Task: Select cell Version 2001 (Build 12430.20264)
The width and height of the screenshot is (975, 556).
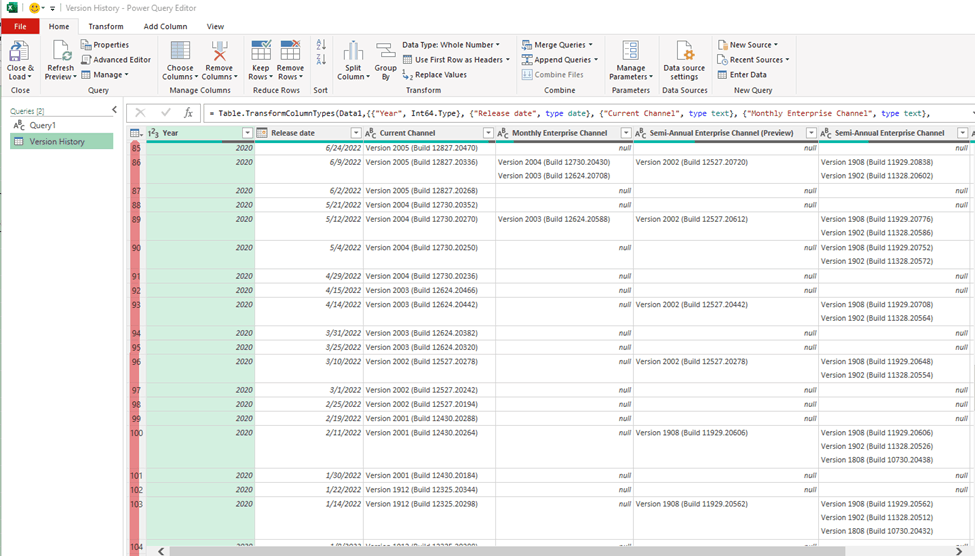Action: pyautogui.click(x=429, y=447)
